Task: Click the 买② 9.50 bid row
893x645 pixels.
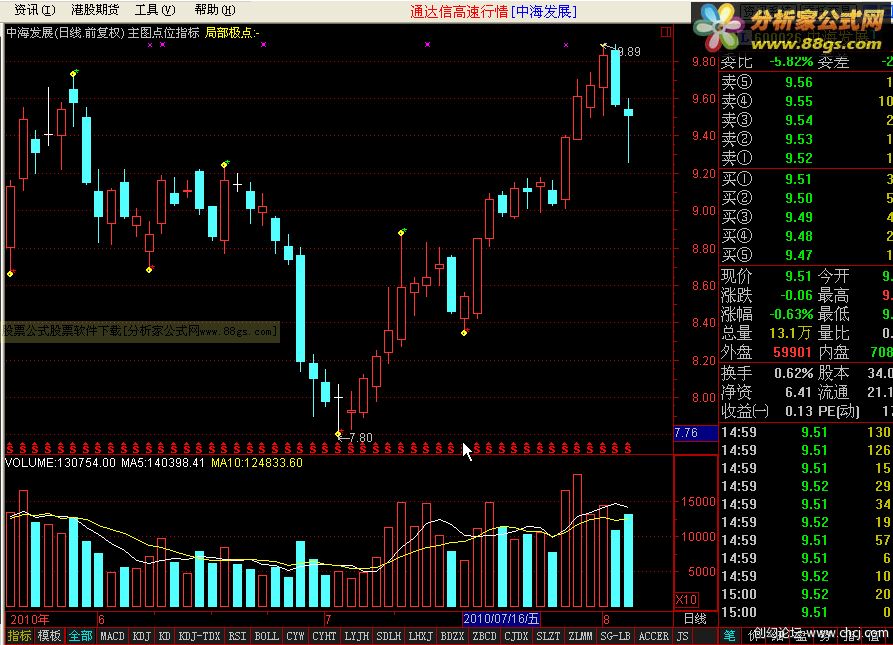Action: point(806,198)
